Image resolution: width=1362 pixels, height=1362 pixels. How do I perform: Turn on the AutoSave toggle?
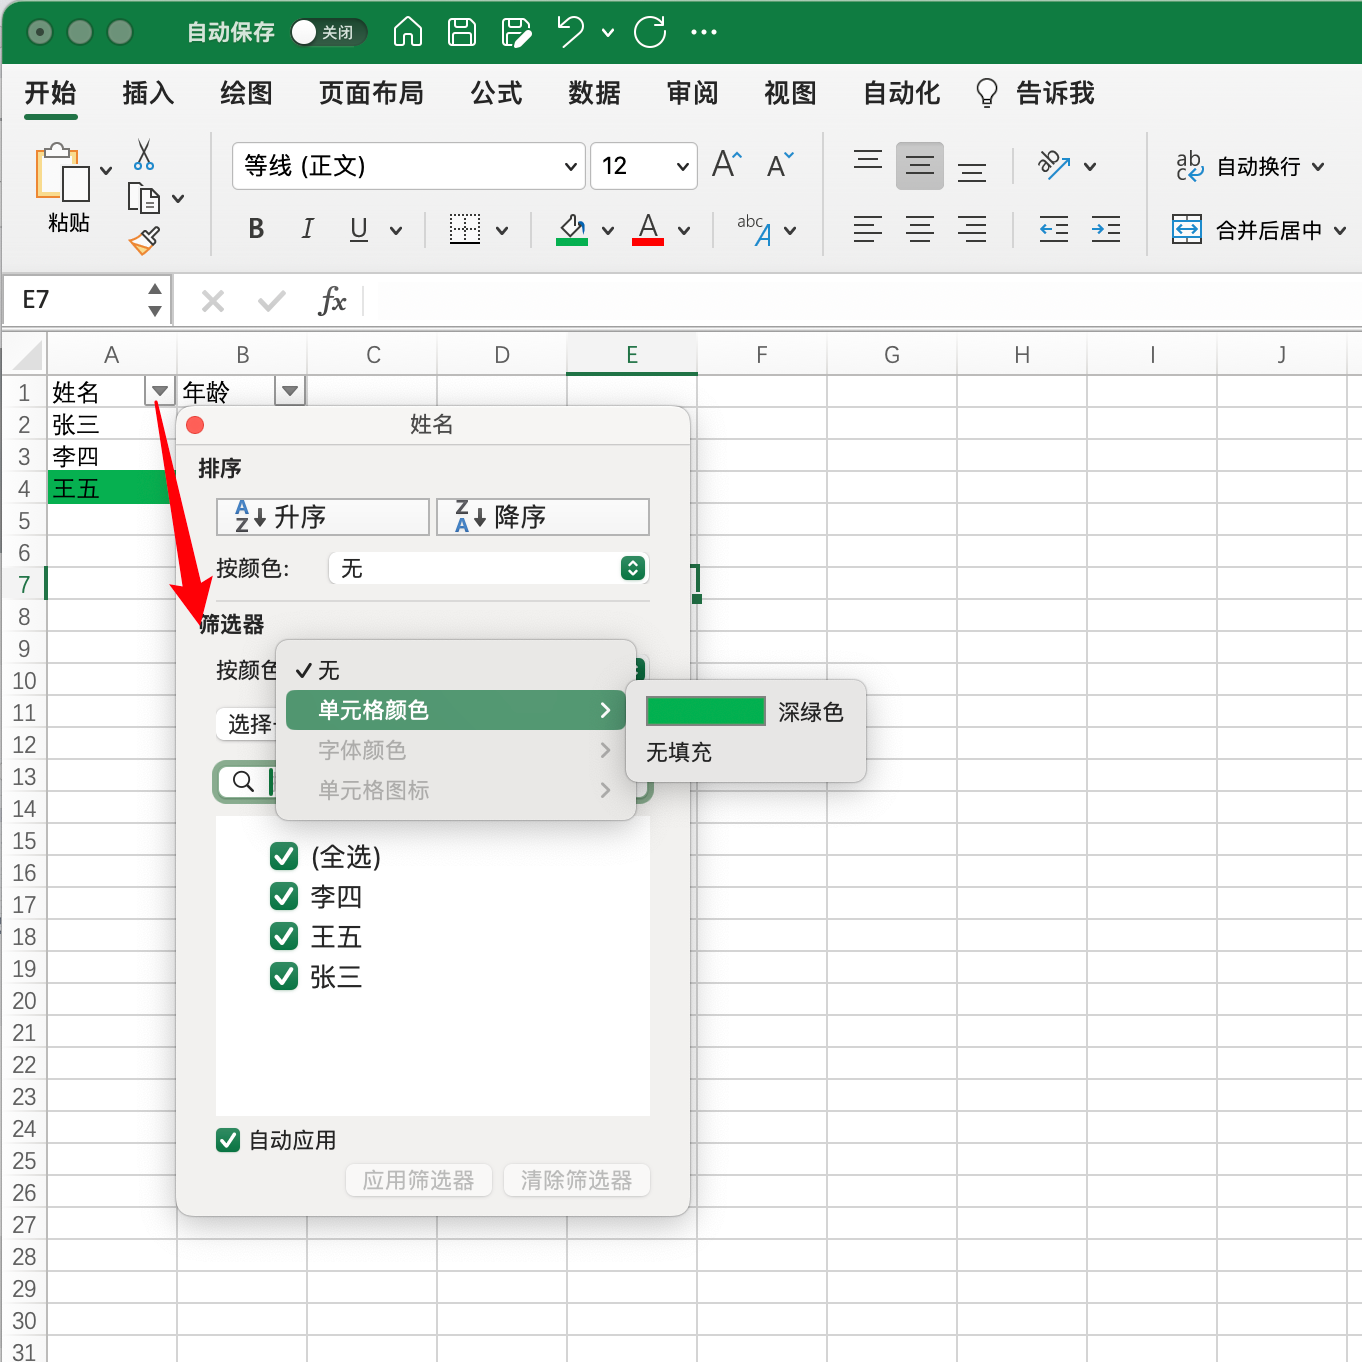[327, 32]
